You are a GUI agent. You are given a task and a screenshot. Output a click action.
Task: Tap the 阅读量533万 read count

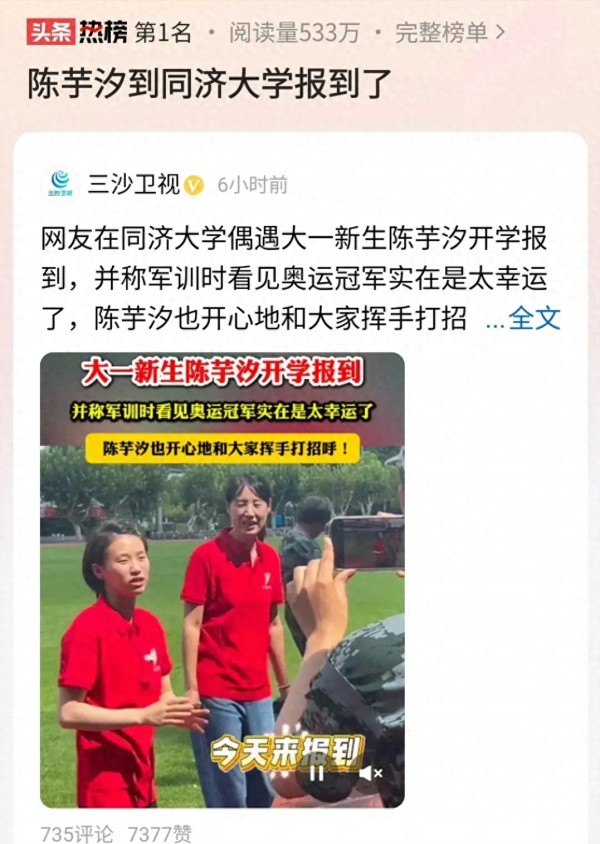pos(294,33)
